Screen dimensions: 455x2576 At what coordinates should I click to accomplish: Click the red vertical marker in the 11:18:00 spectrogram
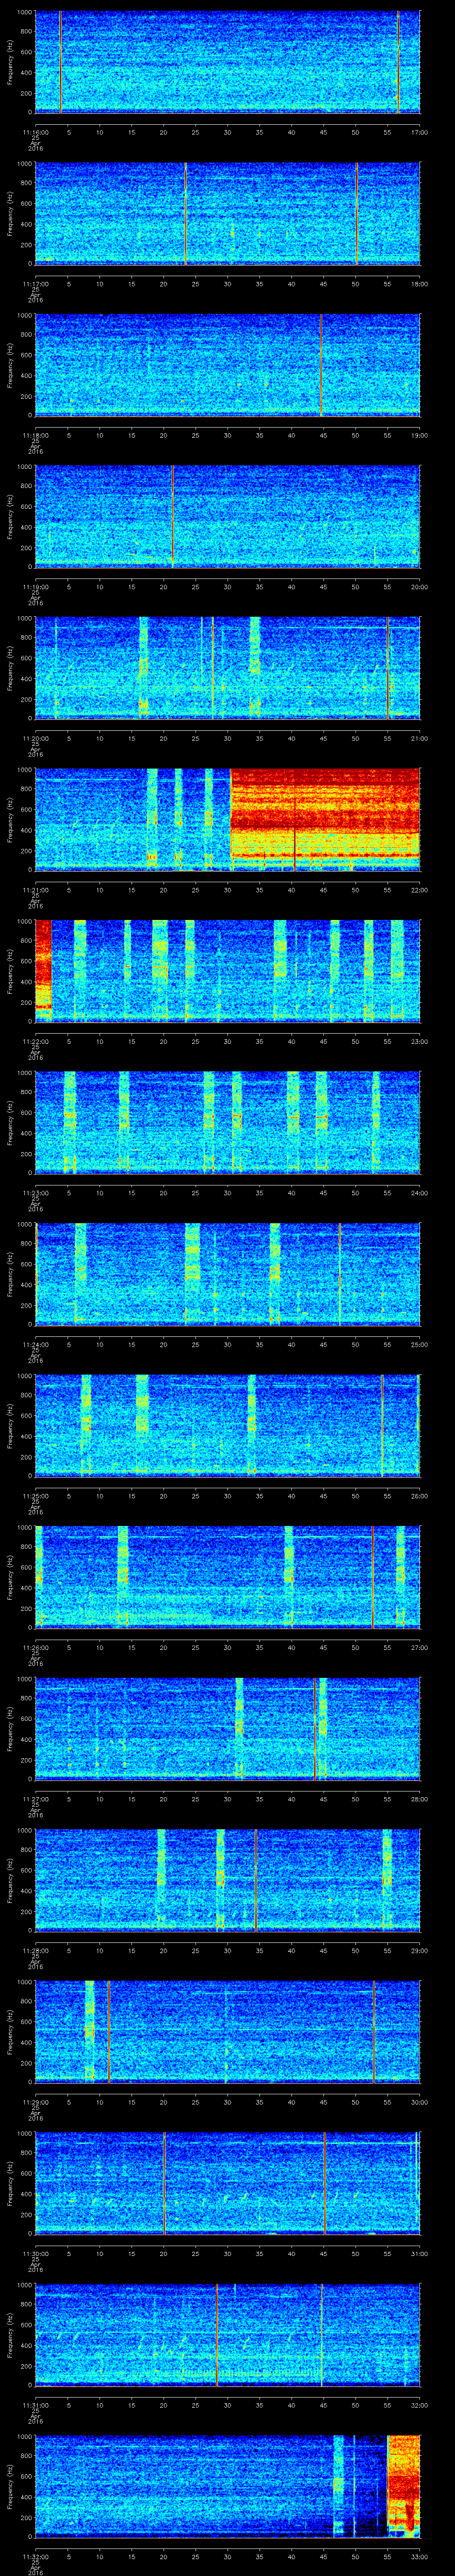click(320, 365)
